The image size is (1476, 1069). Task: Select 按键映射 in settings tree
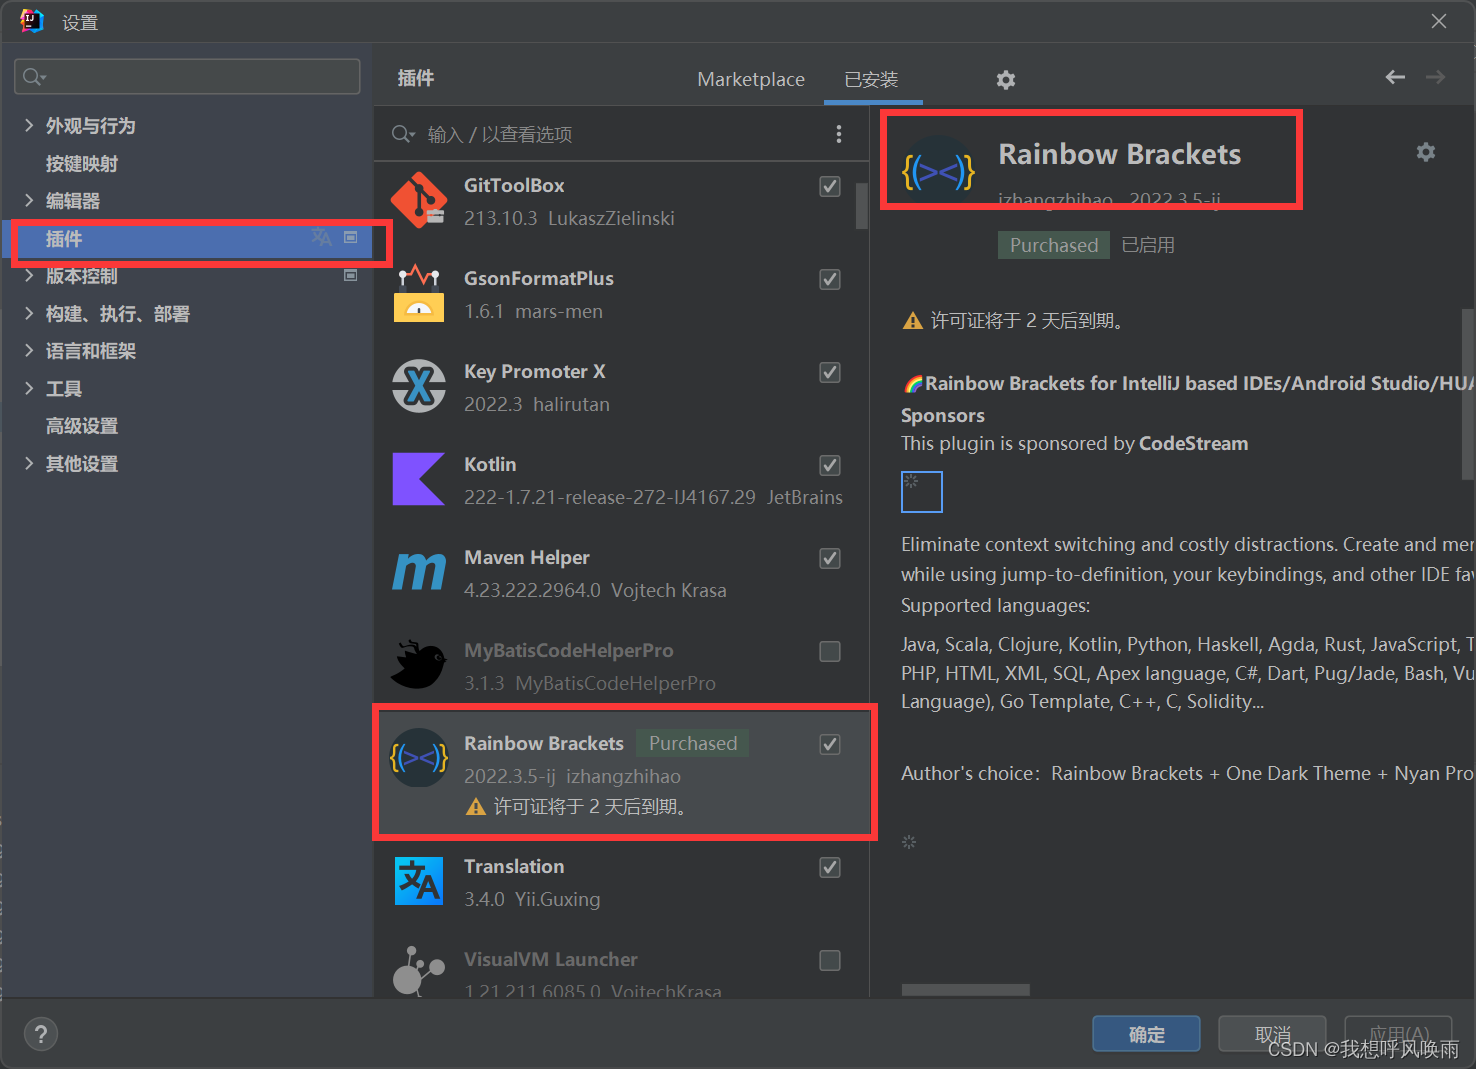[x=82, y=163]
